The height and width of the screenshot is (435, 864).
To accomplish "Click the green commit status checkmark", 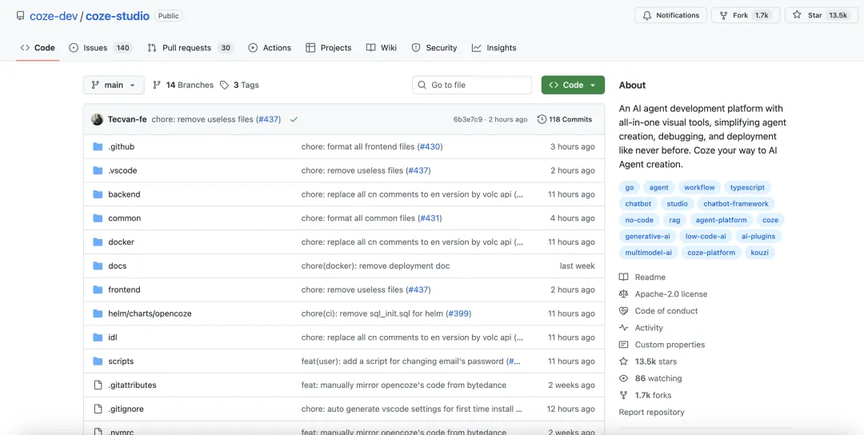I will (294, 119).
